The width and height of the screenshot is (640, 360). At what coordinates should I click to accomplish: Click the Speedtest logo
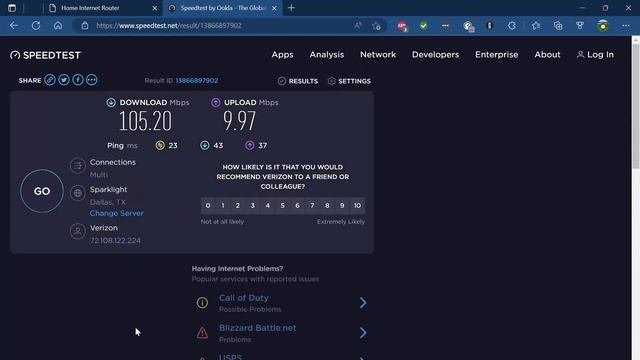click(x=45, y=55)
